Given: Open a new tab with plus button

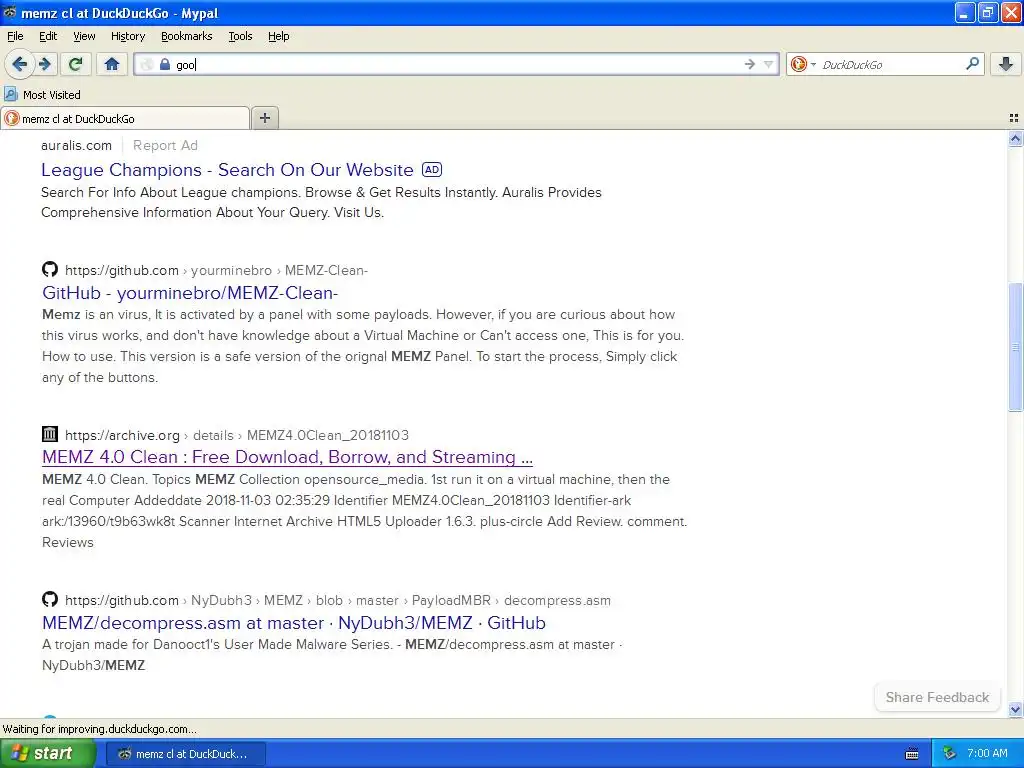Looking at the screenshot, I should pyautogui.click(x=264, y=118).
